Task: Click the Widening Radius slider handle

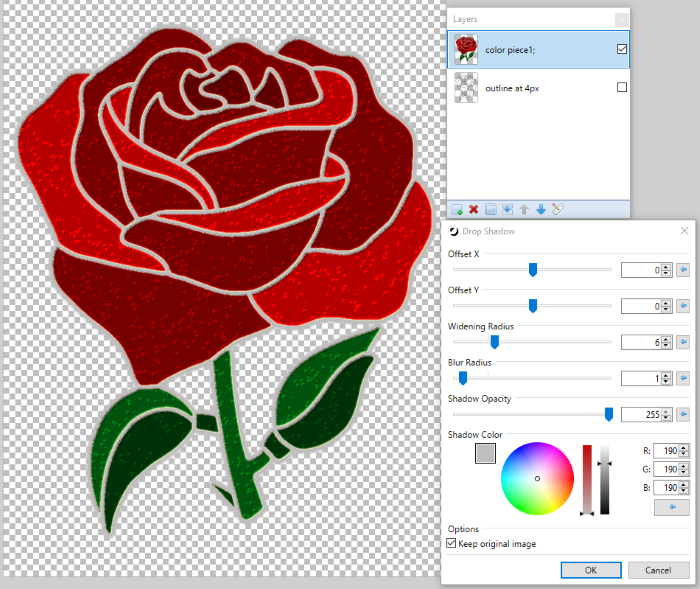Action: [495, 342]
